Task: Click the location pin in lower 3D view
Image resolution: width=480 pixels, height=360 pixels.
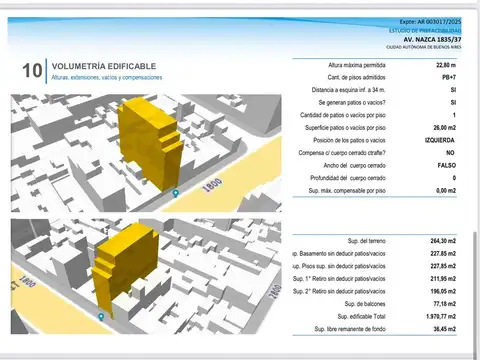Action: [101, 317]
